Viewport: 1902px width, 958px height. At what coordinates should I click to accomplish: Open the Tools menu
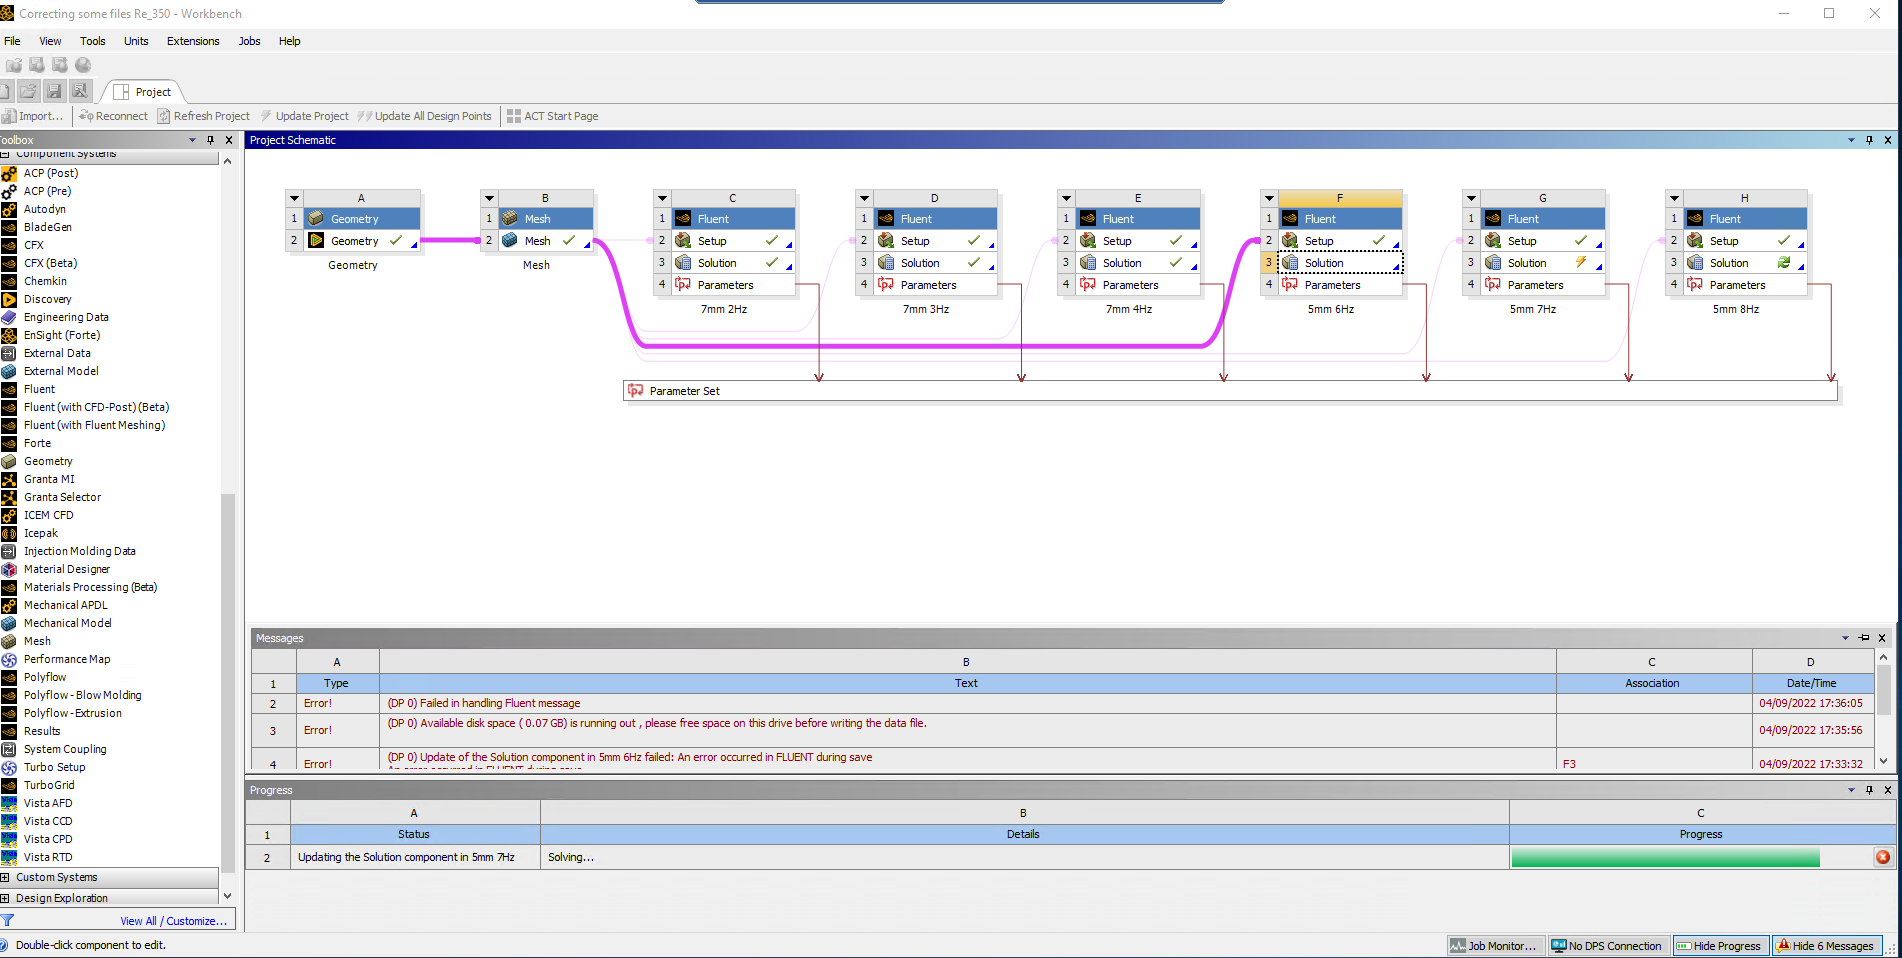(93, 41)
